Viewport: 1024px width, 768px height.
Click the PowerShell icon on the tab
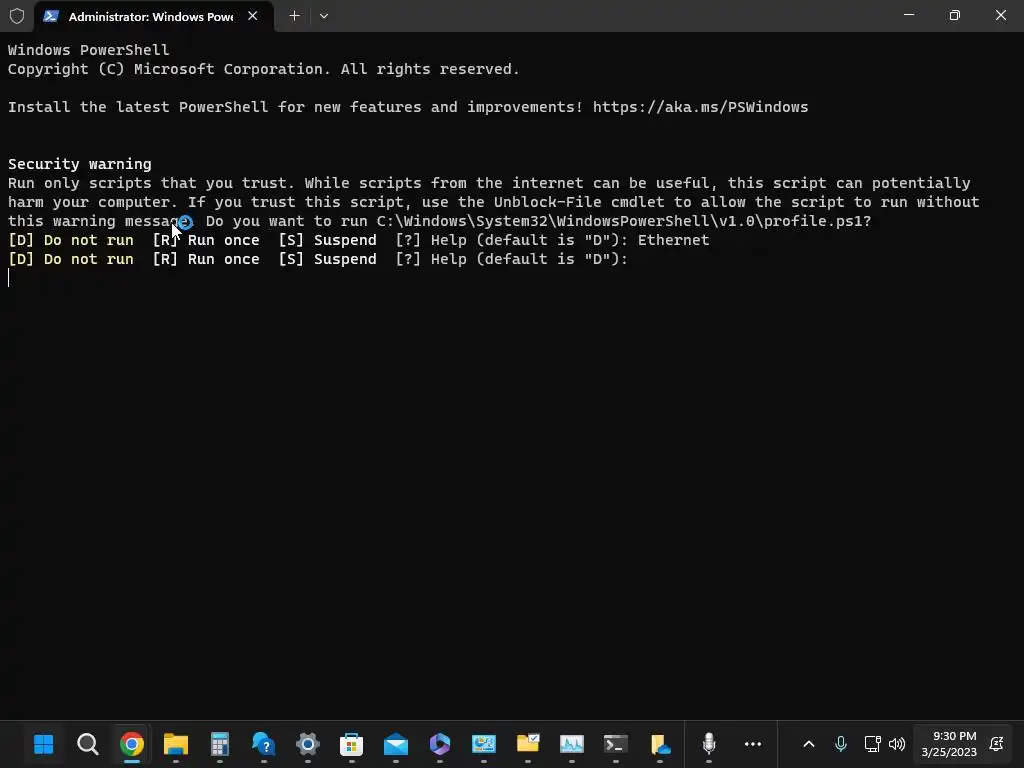(x=51, y=16)
